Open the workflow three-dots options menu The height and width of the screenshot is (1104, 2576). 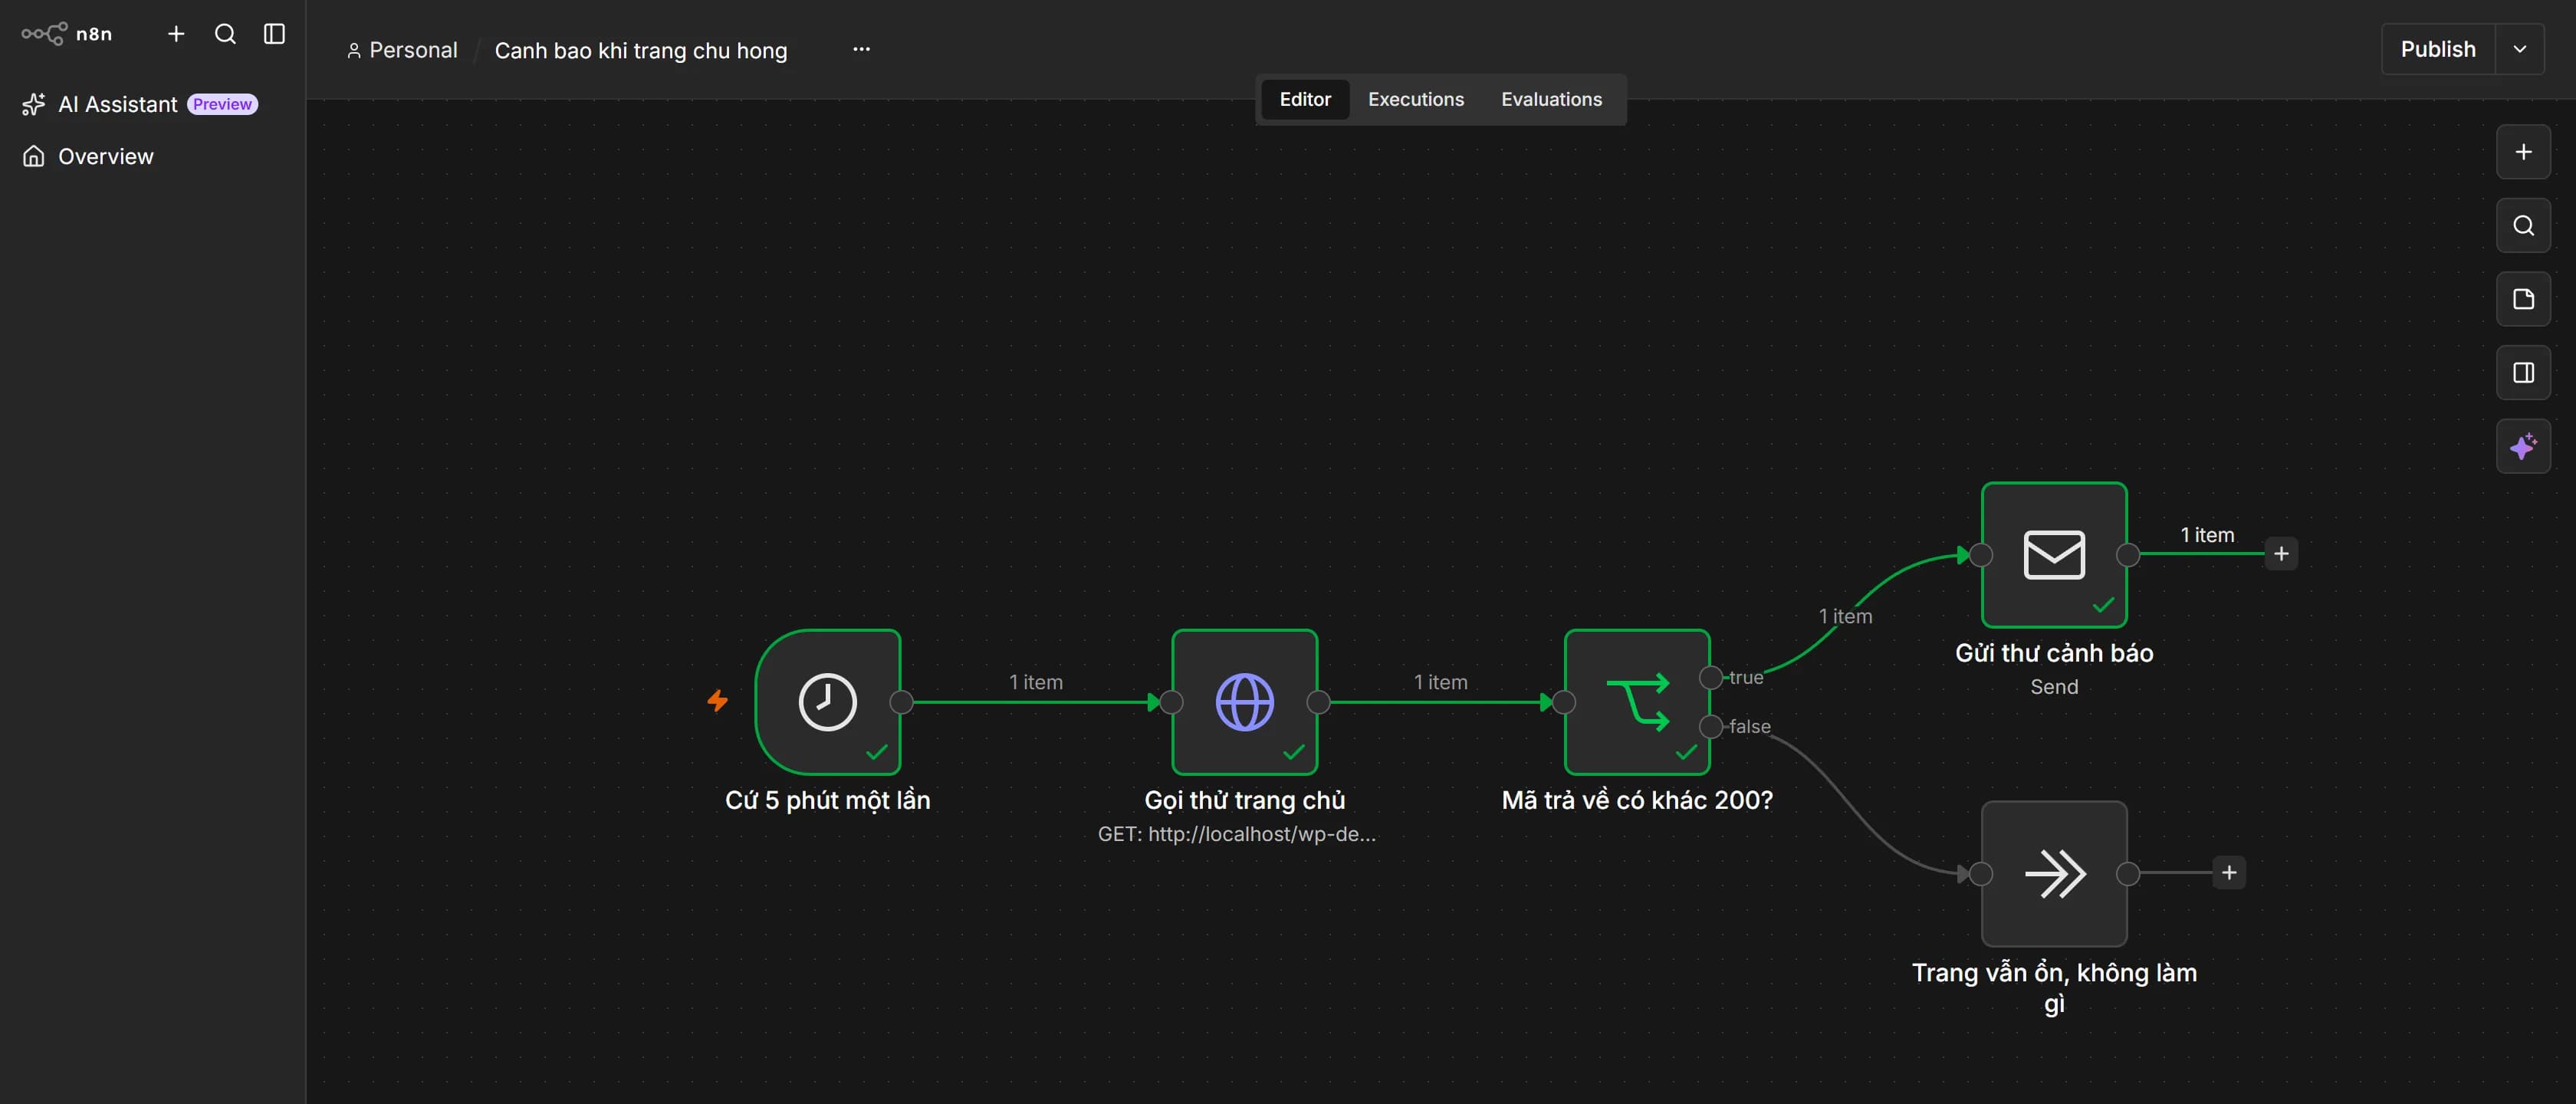pos(861,49)
